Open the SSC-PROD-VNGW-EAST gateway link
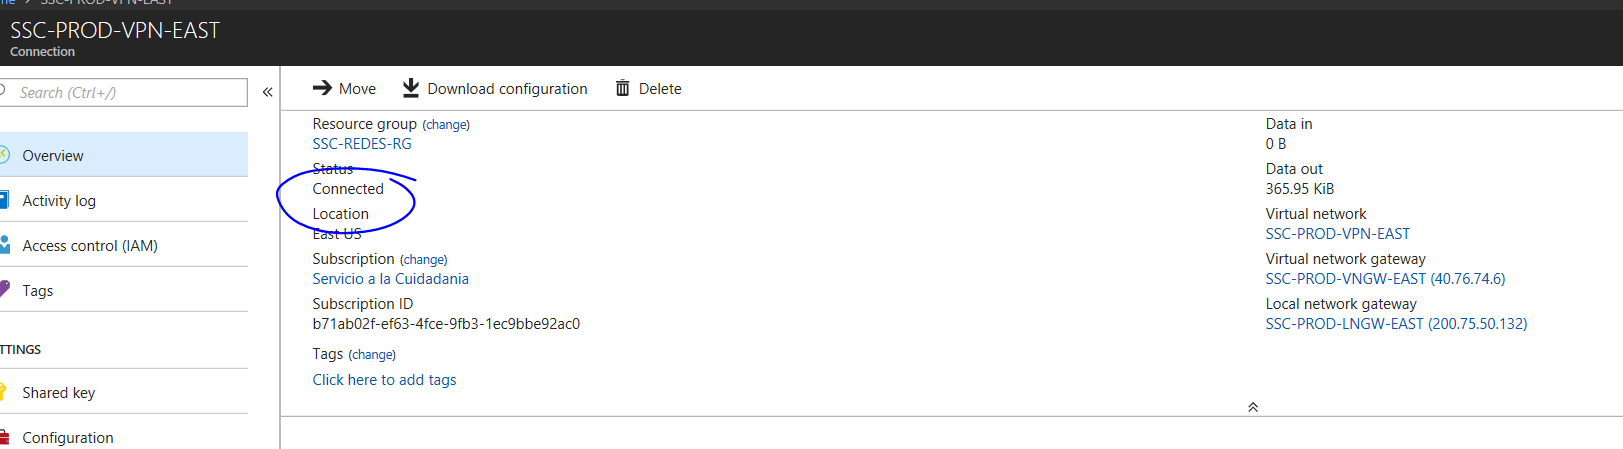The width and height of the screenshot is (1623, 449). (1385, 279)
